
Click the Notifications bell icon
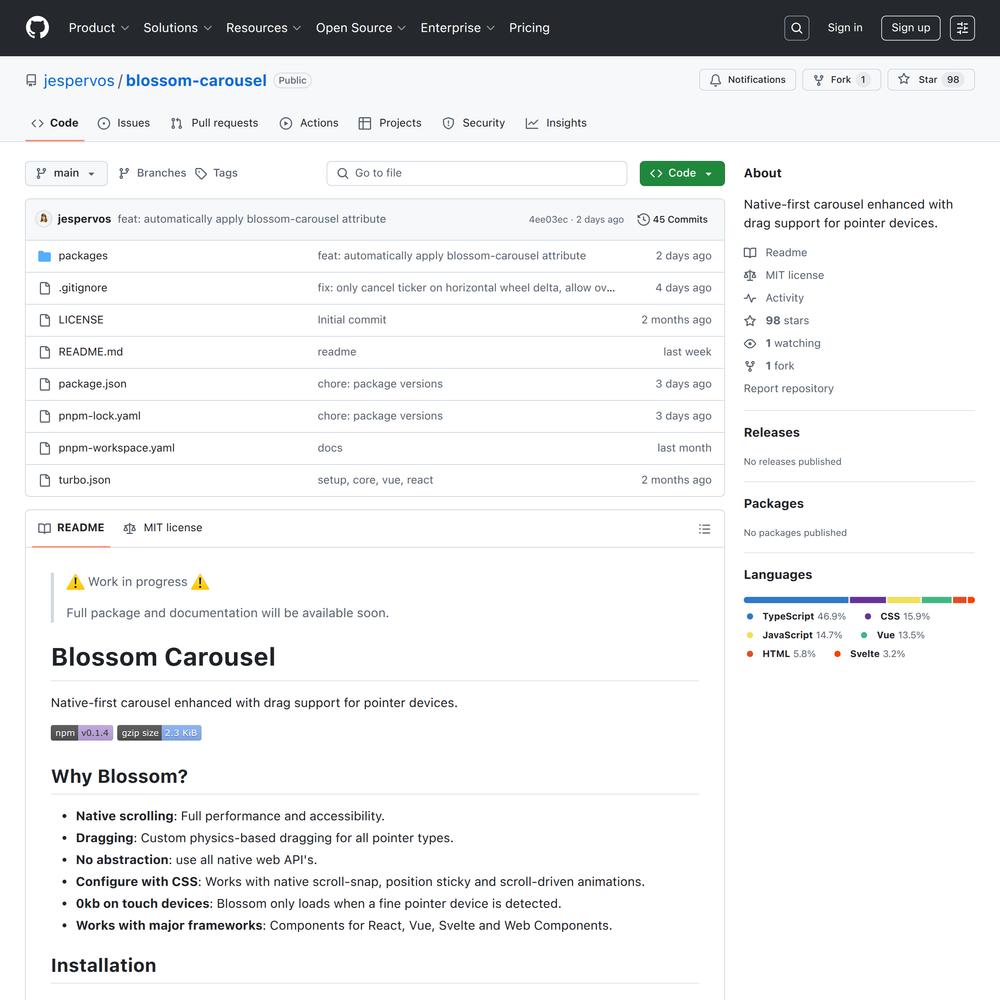716,80
